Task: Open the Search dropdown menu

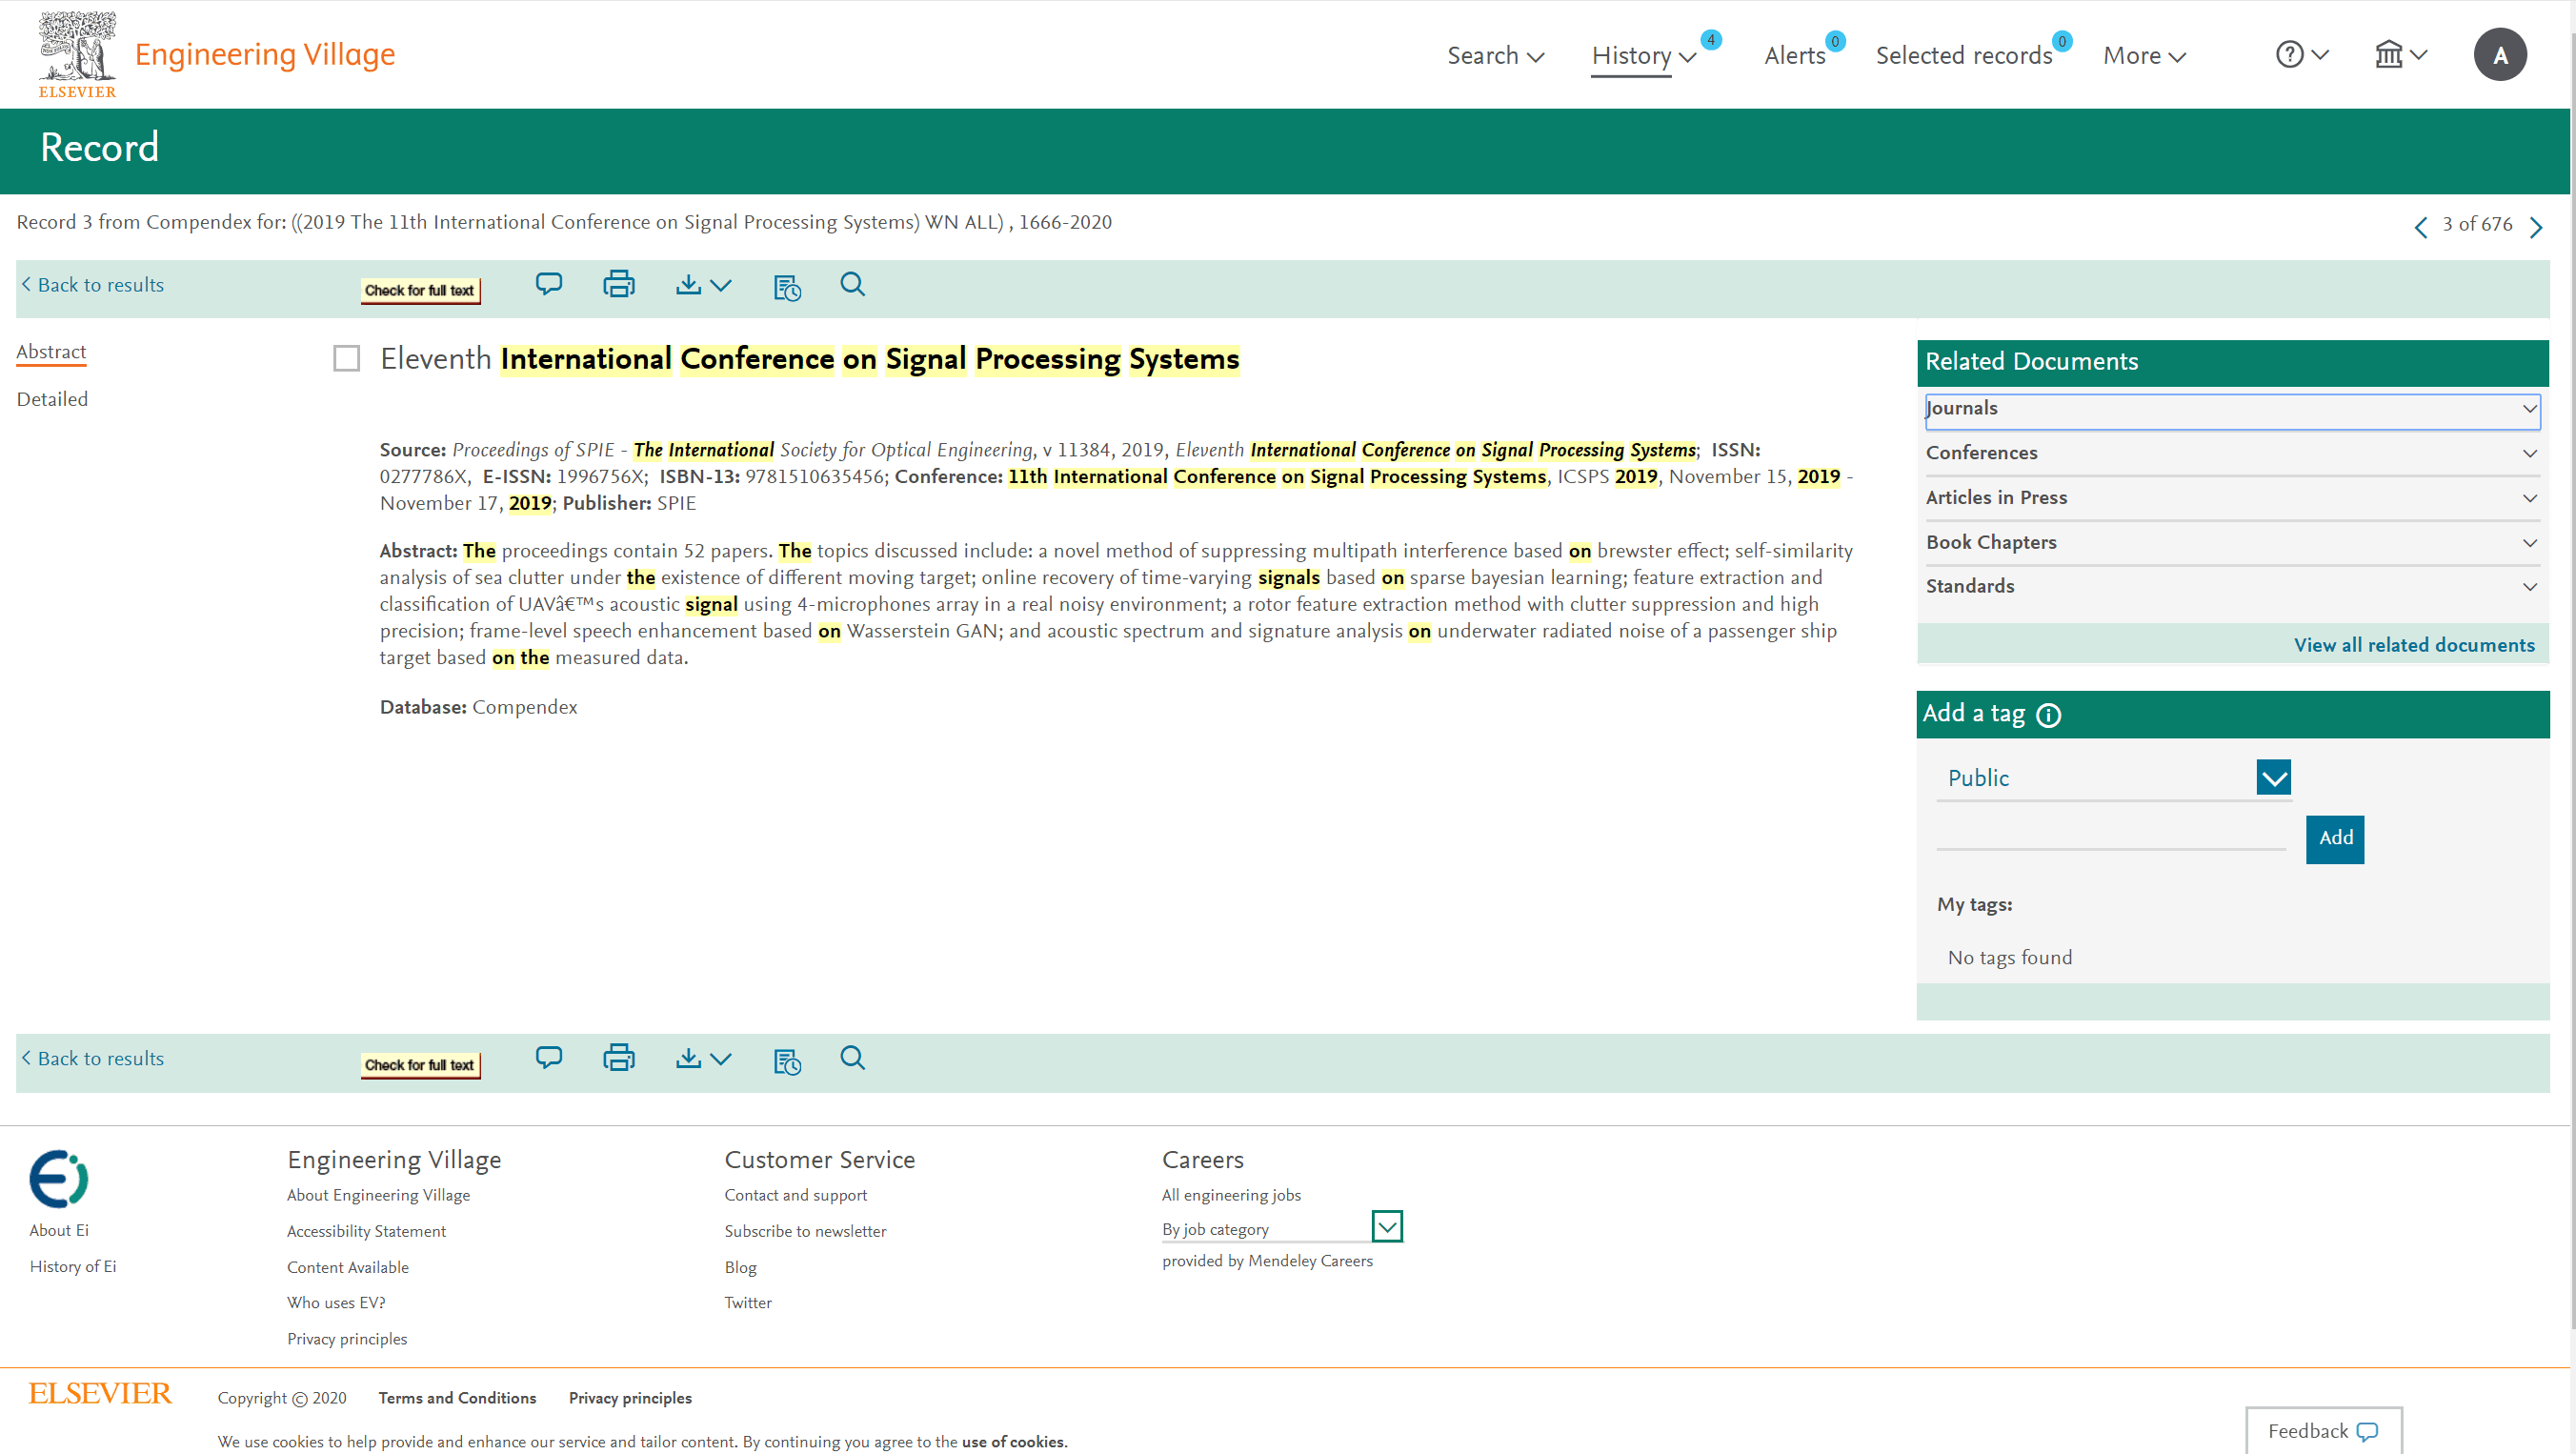Action: (x=1496, y=55)
